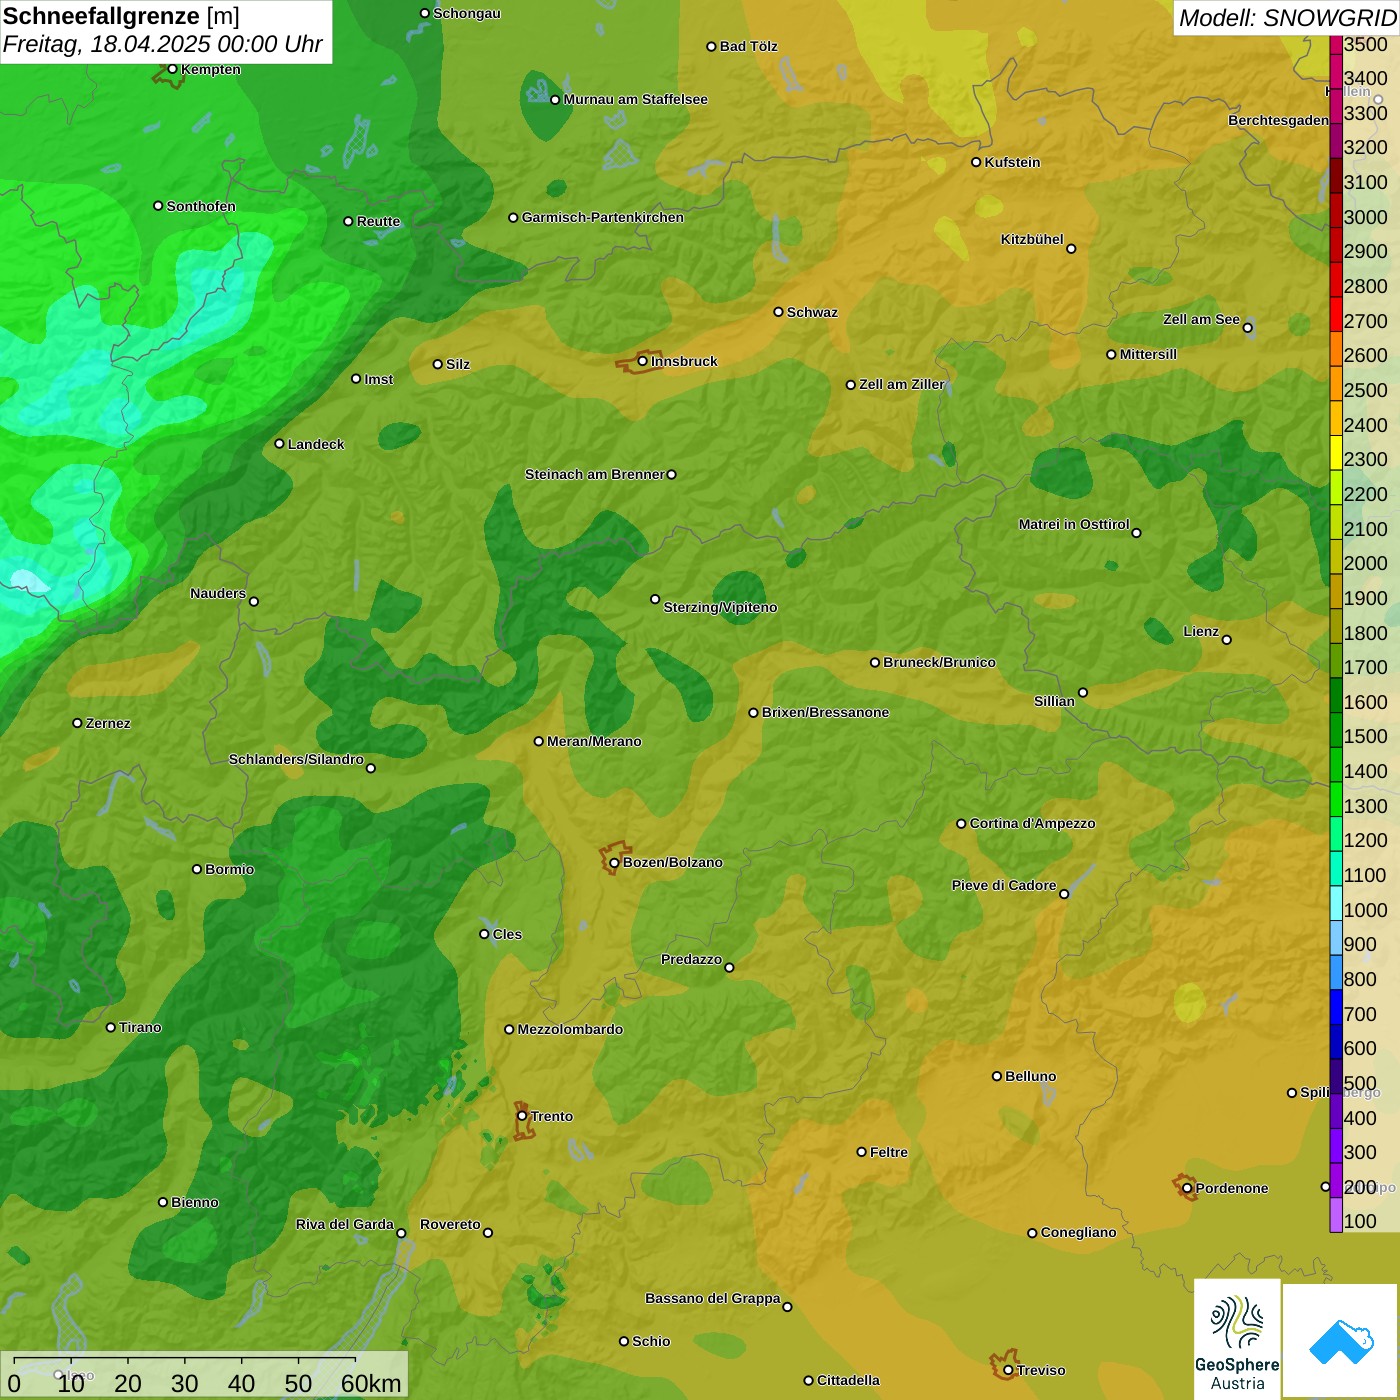Click the Kitzbühel label
This screenshot has width=1400, height=1400.
tap(1032, 239)
